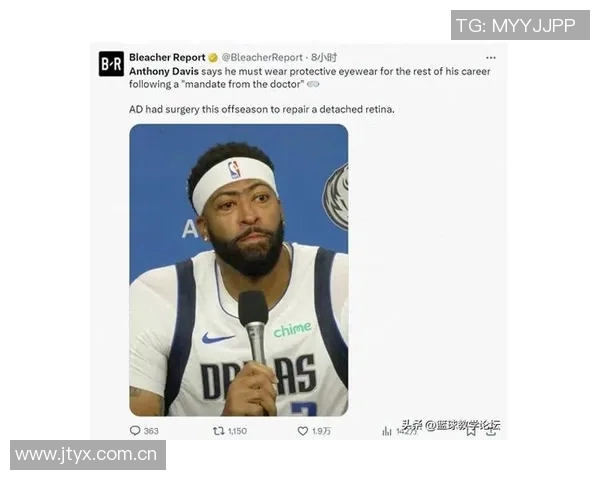600x480 pixels.
Task: Bookmark the tweet with the bookmark icon
Action: coord(471,431)
